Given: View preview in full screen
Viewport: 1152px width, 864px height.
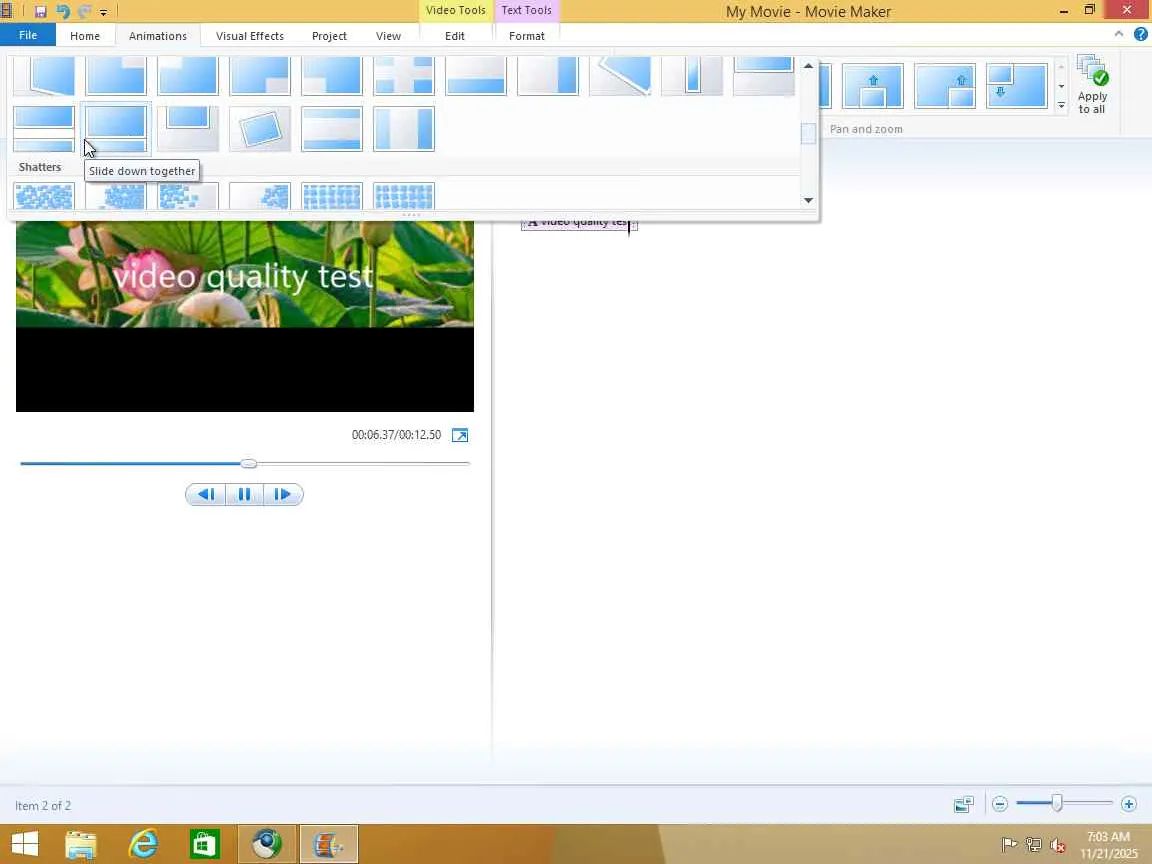Looking at the screenshot, I should click(x=460, y=436).
